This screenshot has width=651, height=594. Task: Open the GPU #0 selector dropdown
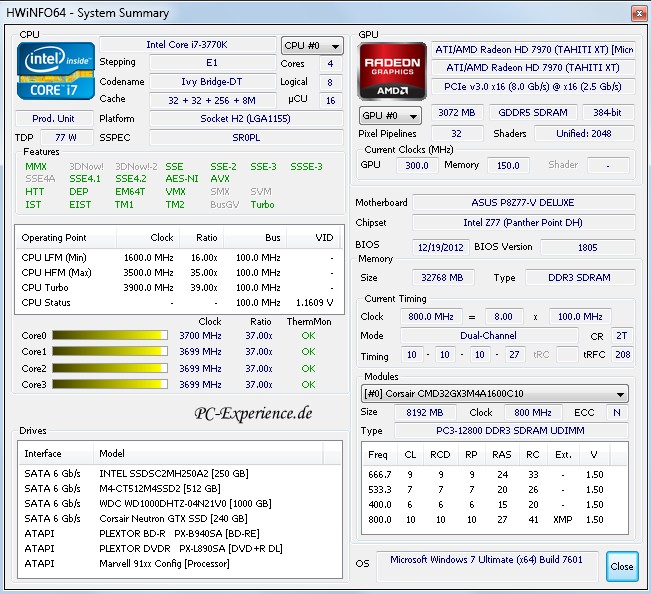click(390, 115)
